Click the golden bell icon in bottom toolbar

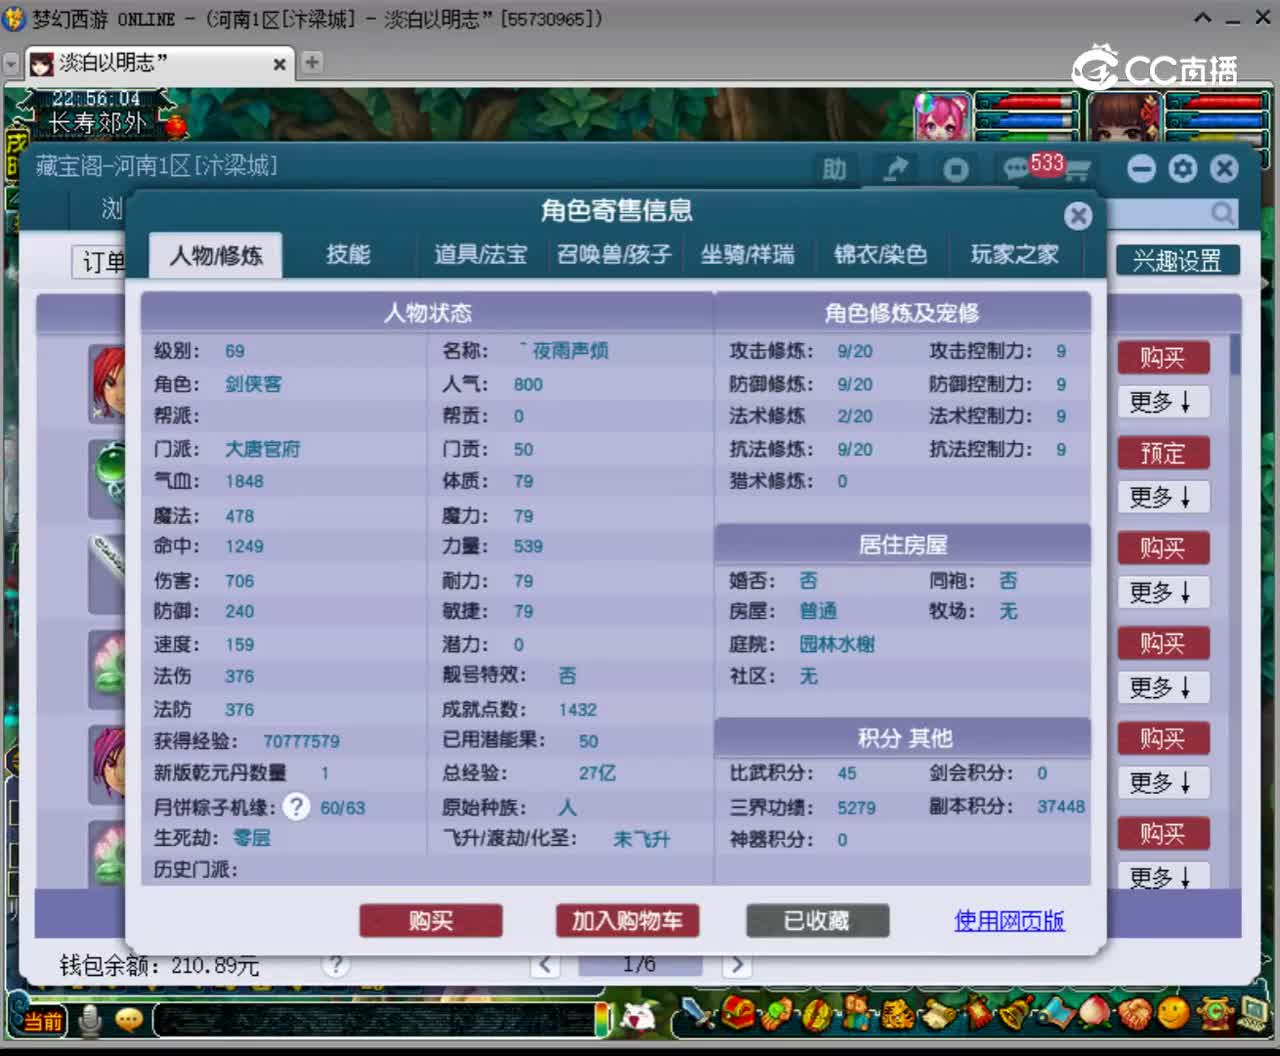click(1016, 1013)
